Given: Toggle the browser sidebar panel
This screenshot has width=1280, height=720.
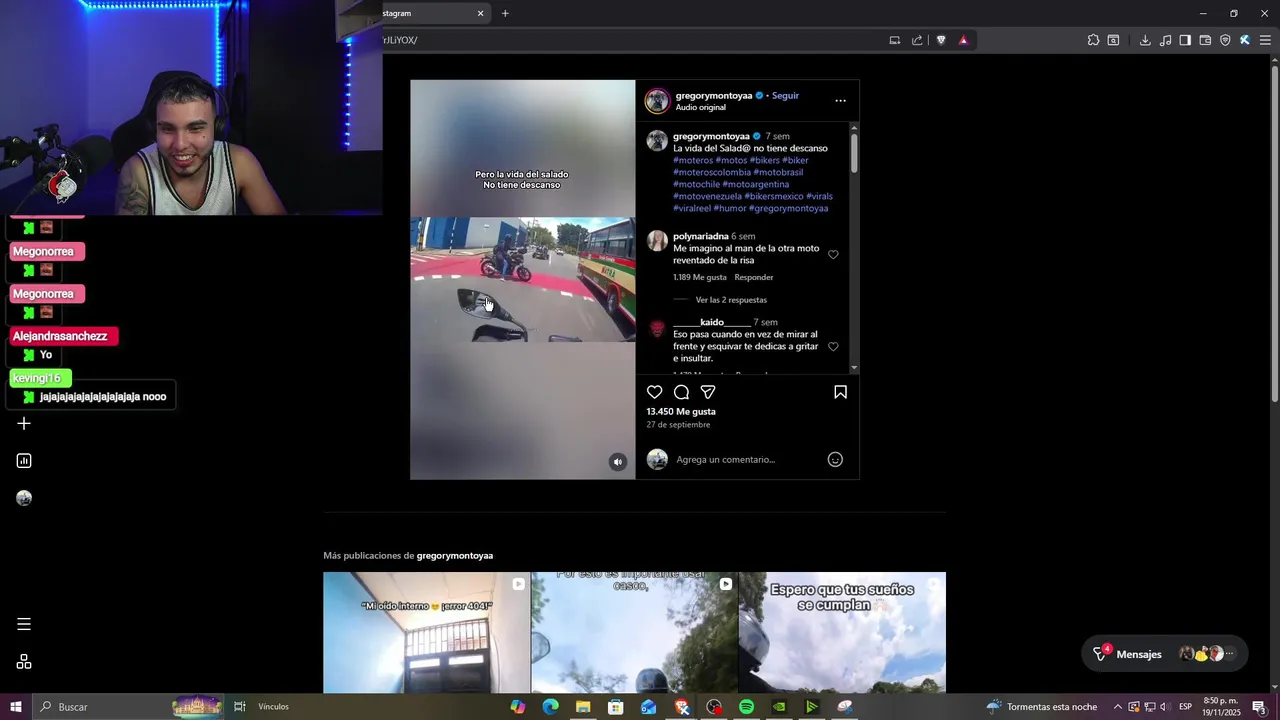Looking at the screenshot, I should click(1185, 40).
